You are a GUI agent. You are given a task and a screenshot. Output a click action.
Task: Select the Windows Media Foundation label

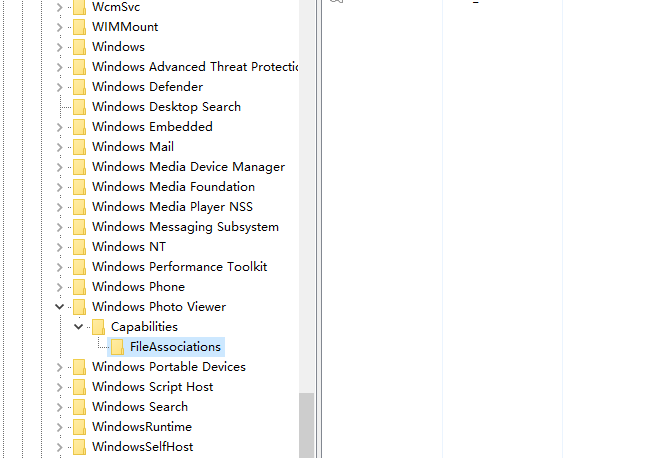point(174,187)
